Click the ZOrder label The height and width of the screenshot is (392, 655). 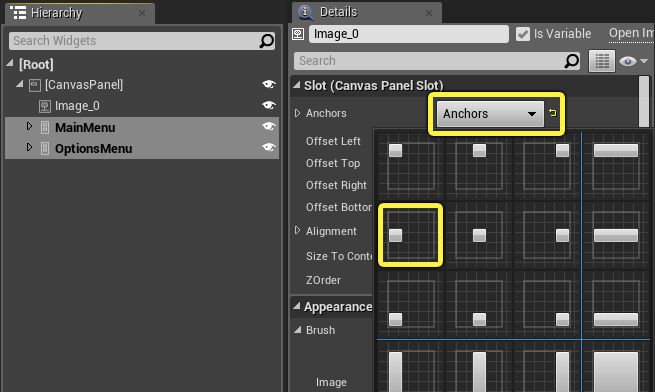pos(323,280)
